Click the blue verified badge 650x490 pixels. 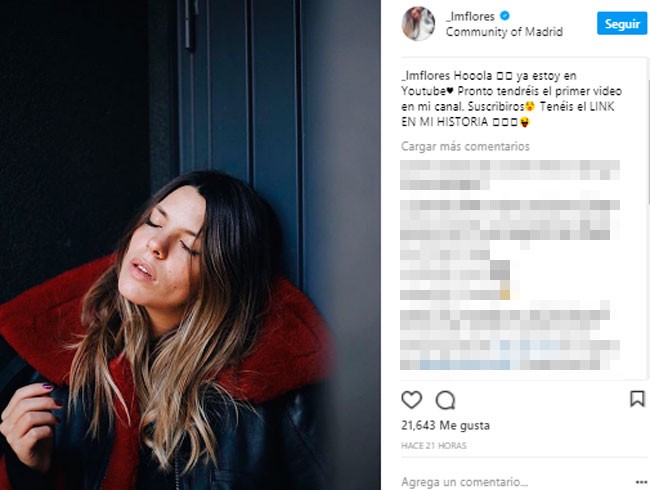[504, 16]
